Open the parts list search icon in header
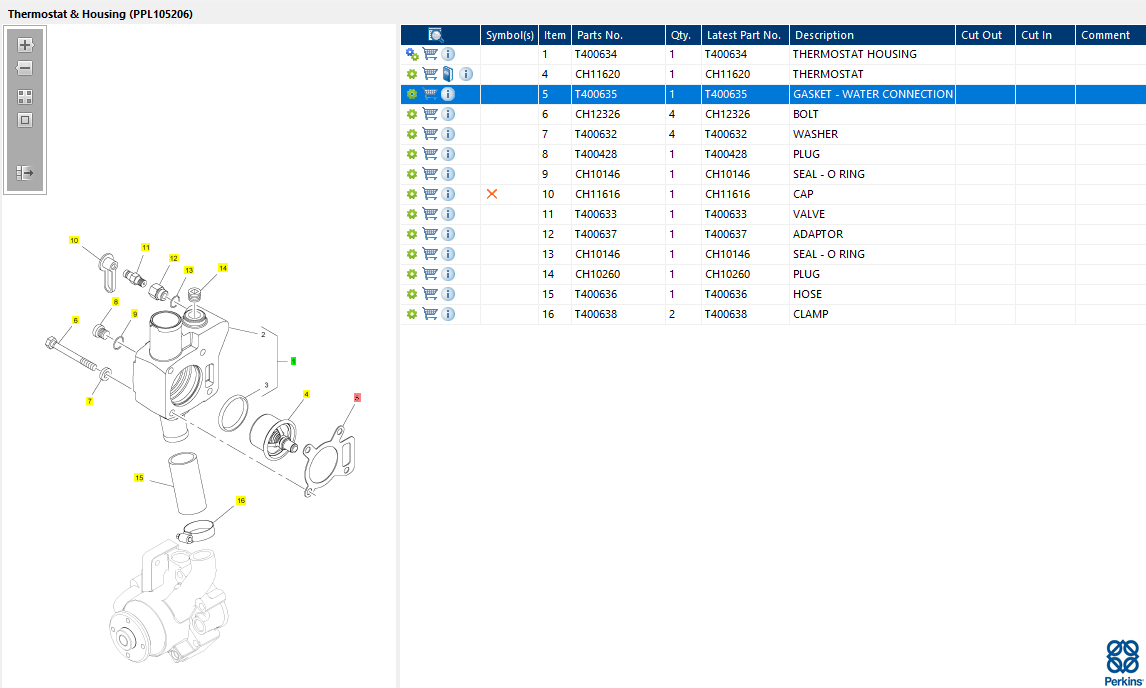 coord(436,35)
